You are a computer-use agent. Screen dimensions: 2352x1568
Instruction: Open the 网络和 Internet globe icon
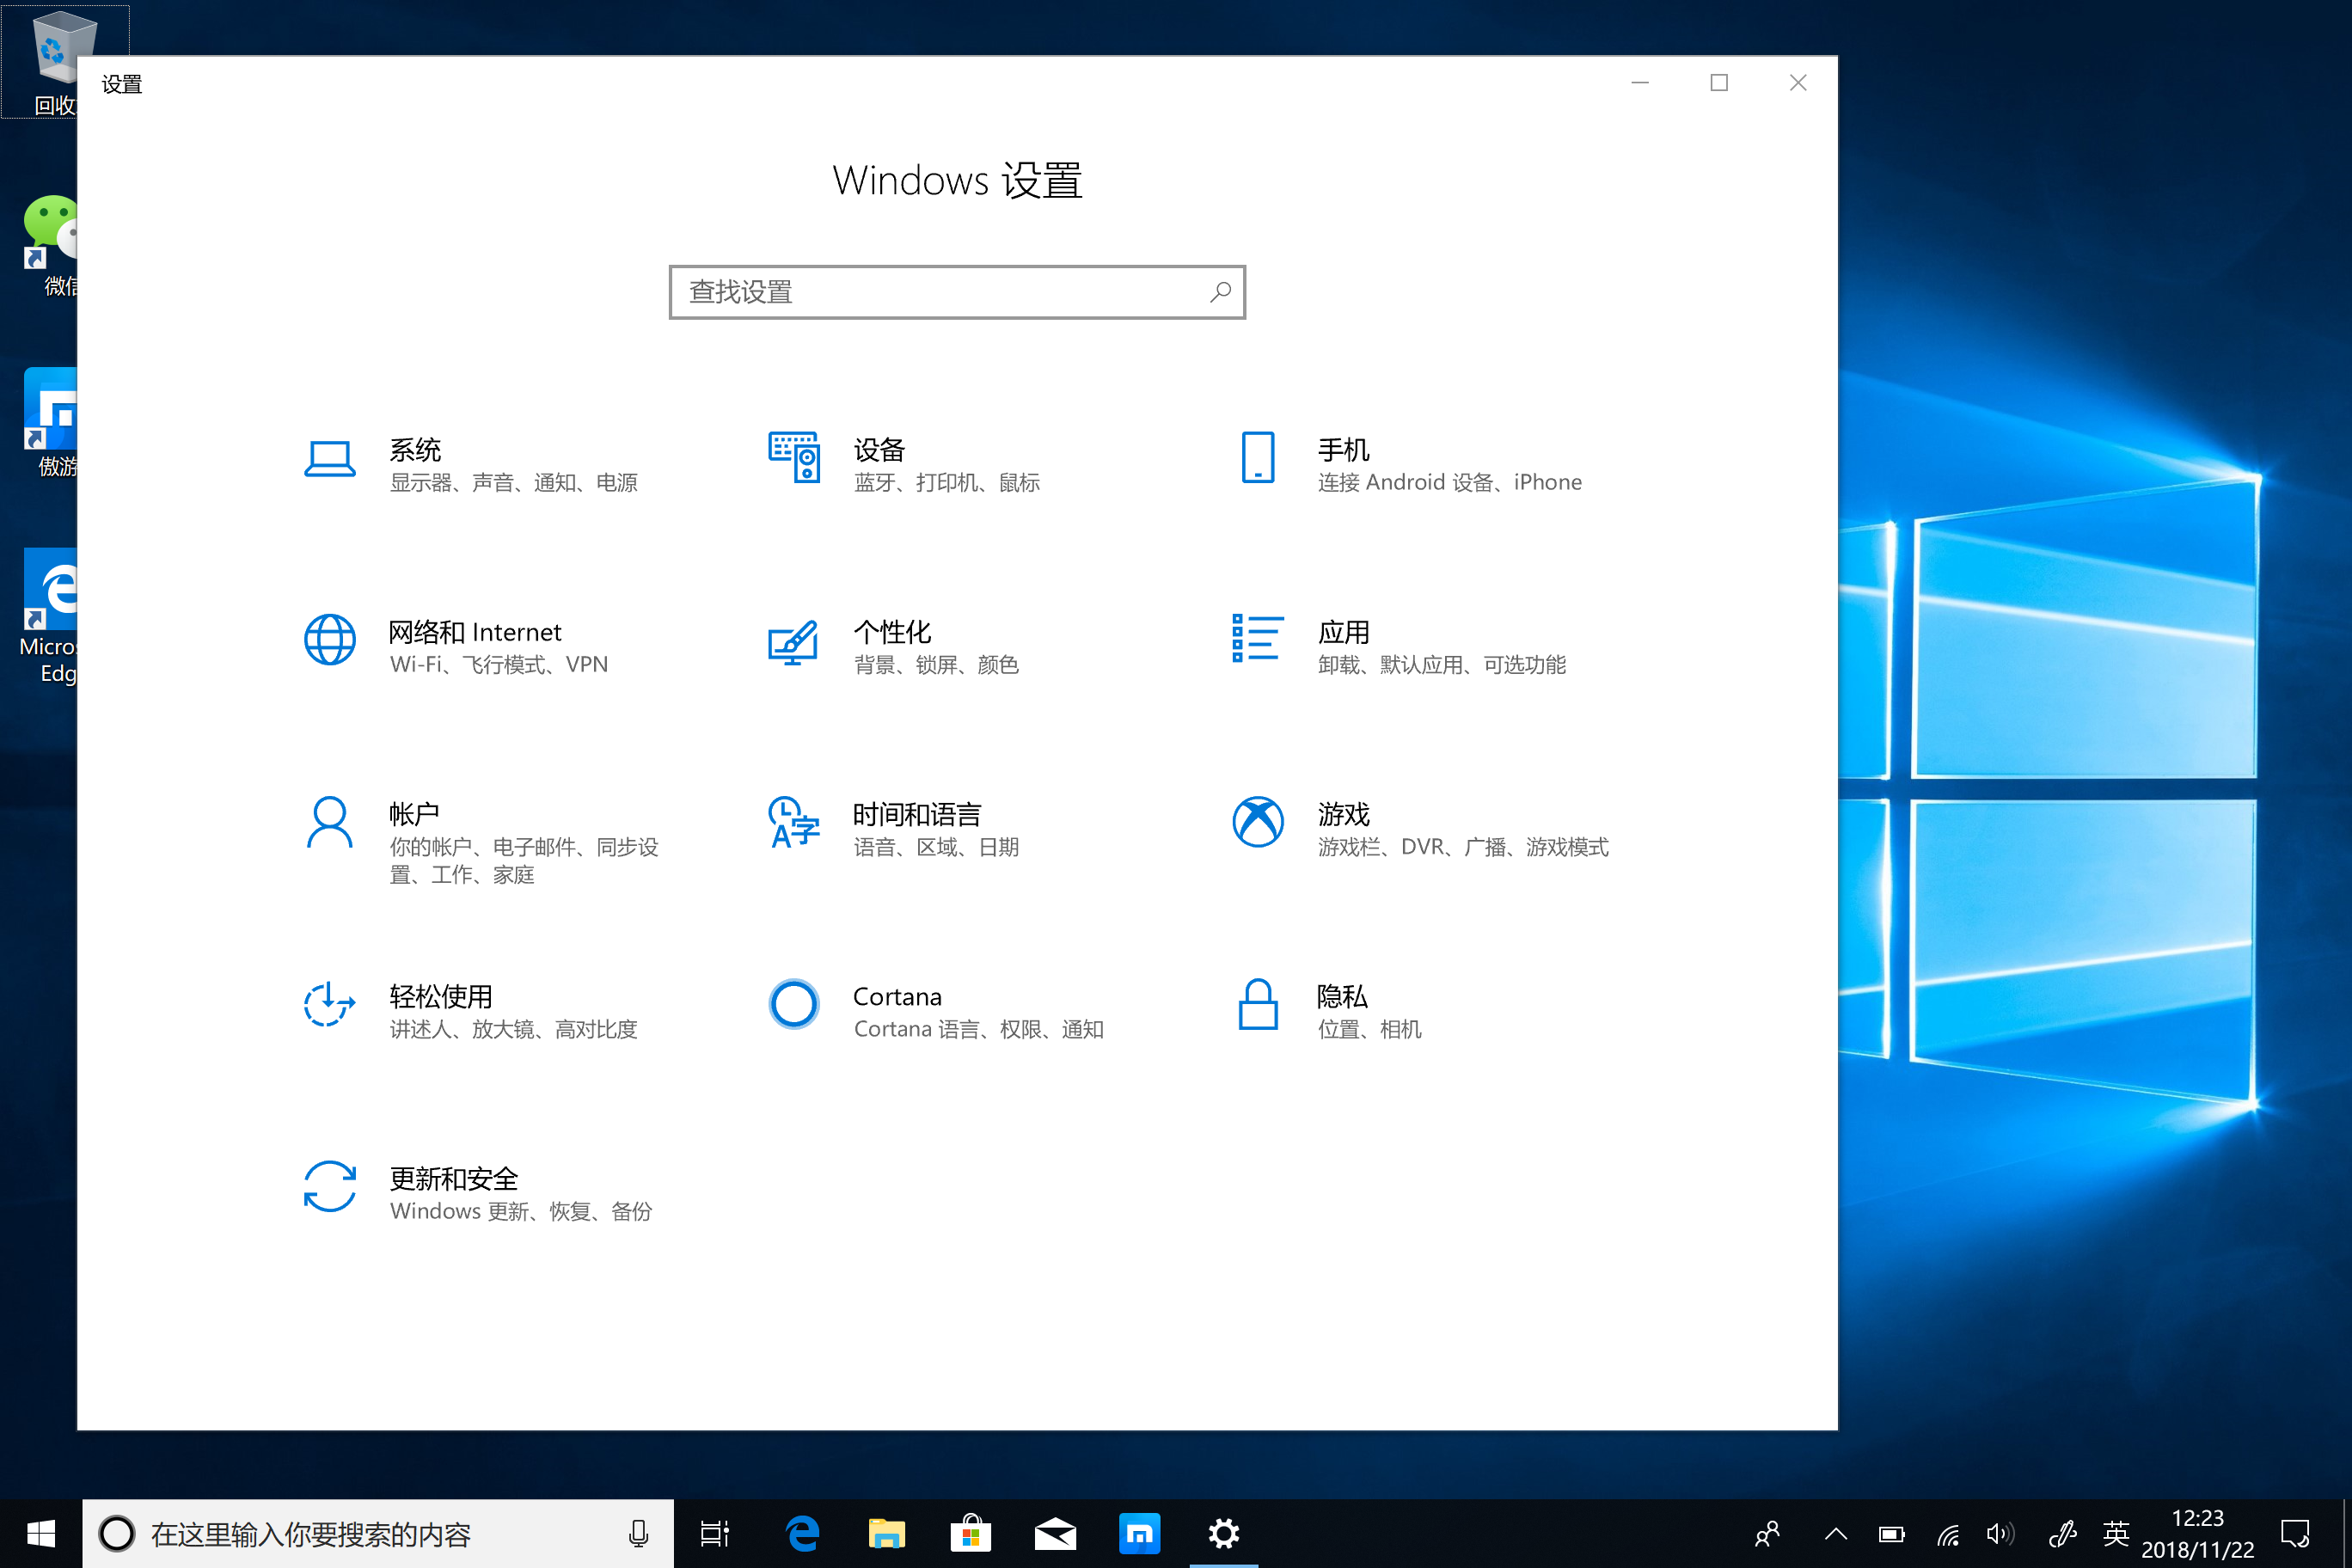click(x=329, y=640)
